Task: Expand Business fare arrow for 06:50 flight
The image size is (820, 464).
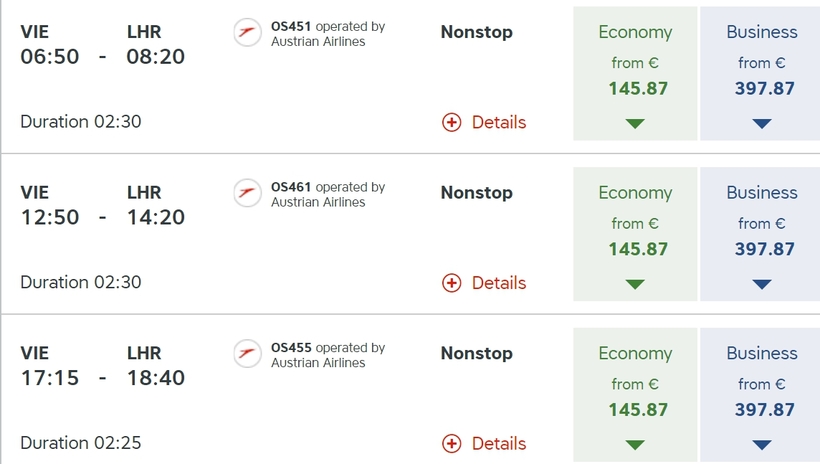Action: pyautogui.click(x=762, y=123)
